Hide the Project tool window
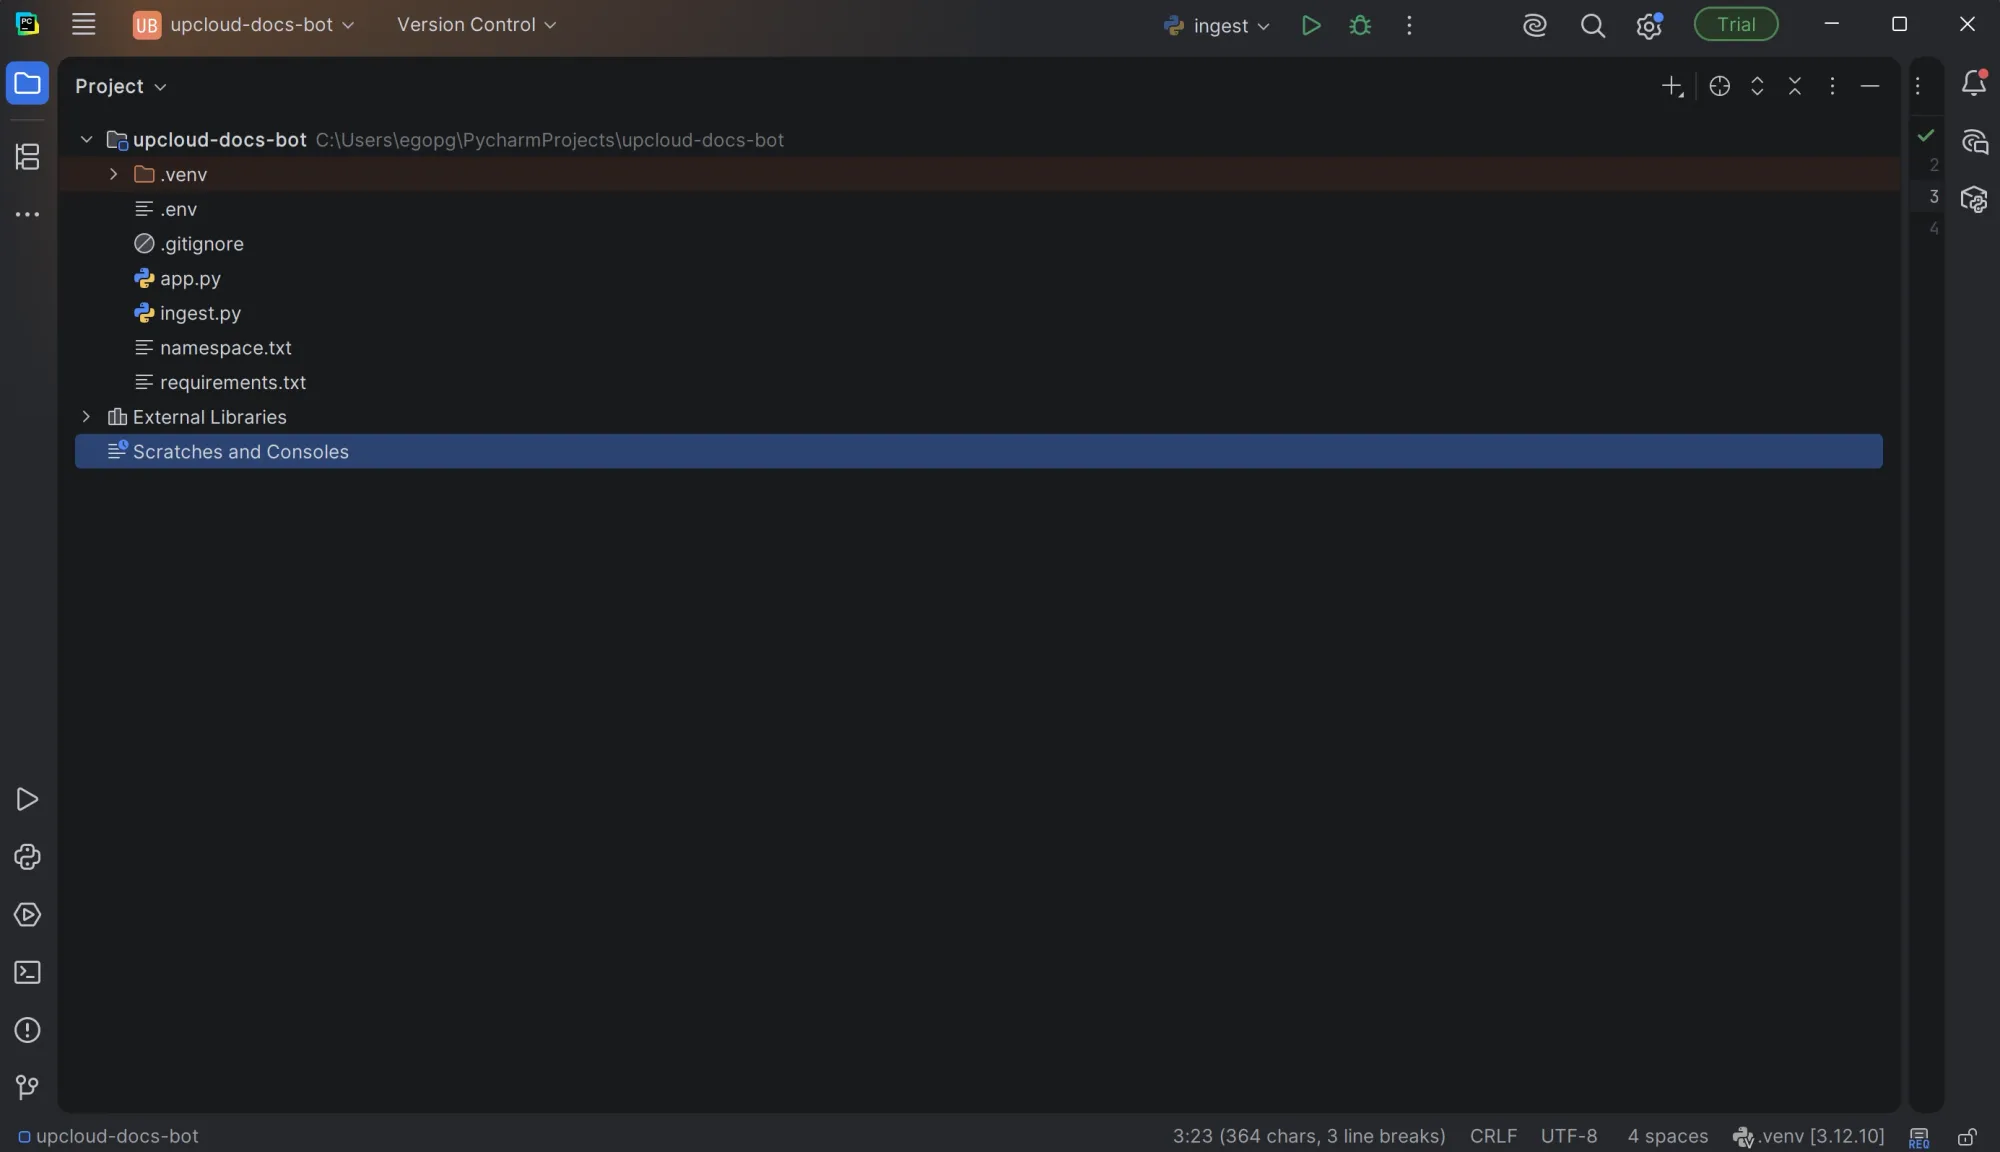The height and width of the screenshot is (1152, 2000). [x=1870, y=86]
